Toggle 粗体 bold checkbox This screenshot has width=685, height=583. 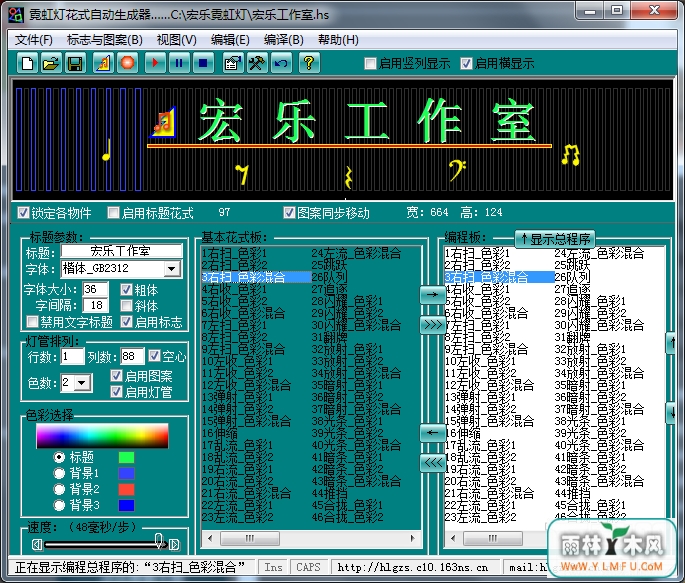click(126, 290)
